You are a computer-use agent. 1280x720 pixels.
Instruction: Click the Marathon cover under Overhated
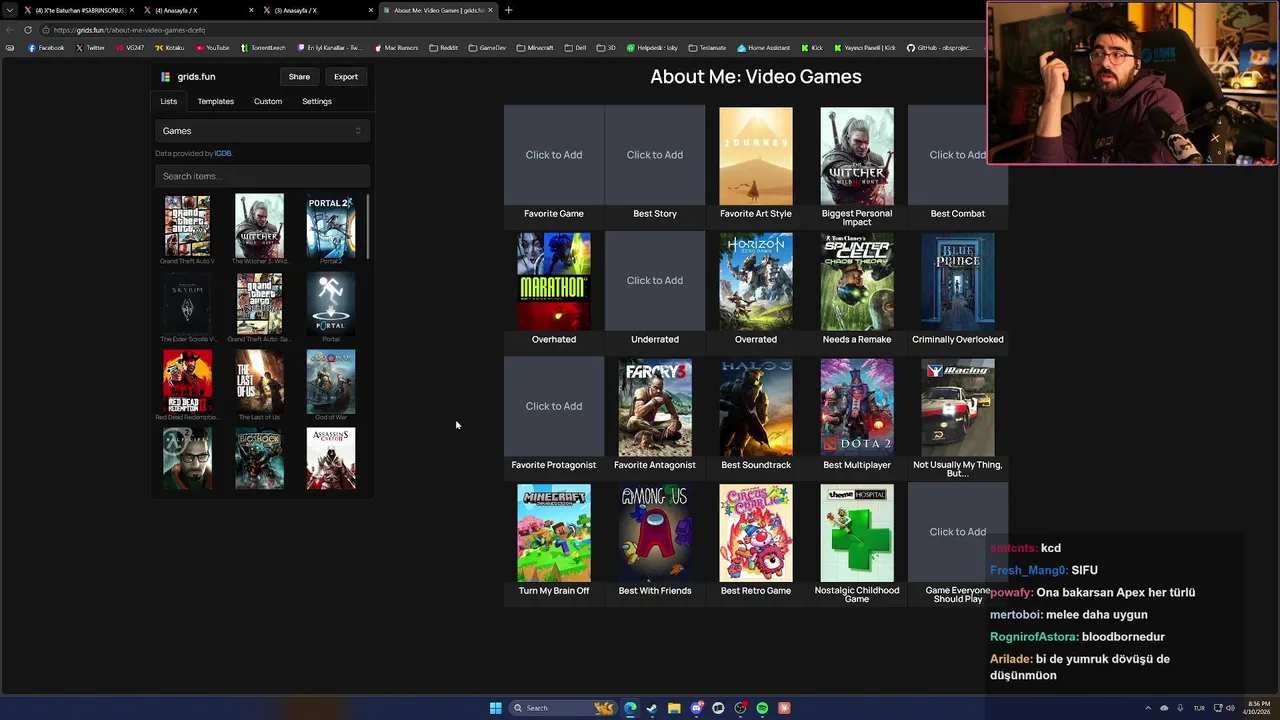click(x=554, y=282)
